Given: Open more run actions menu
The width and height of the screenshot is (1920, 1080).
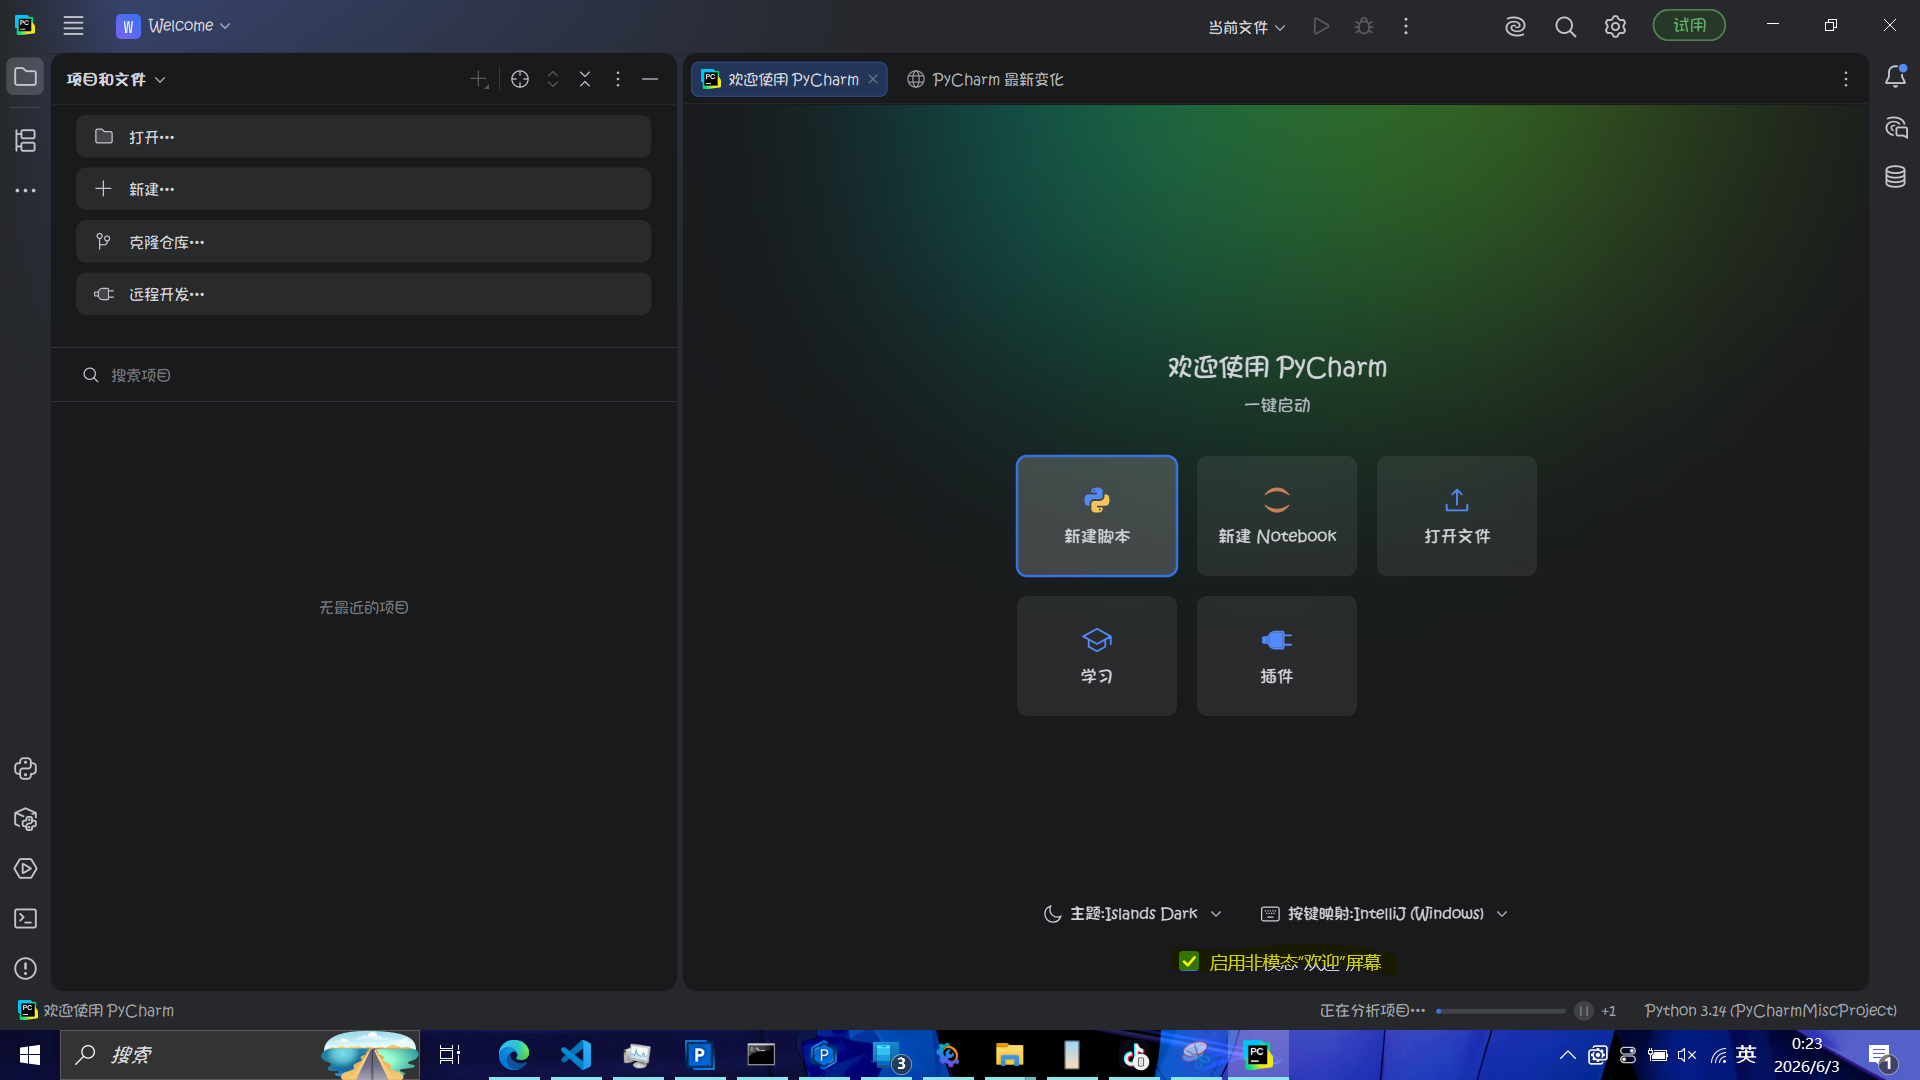Looking at the screenshot, I should click(1406, 27).
